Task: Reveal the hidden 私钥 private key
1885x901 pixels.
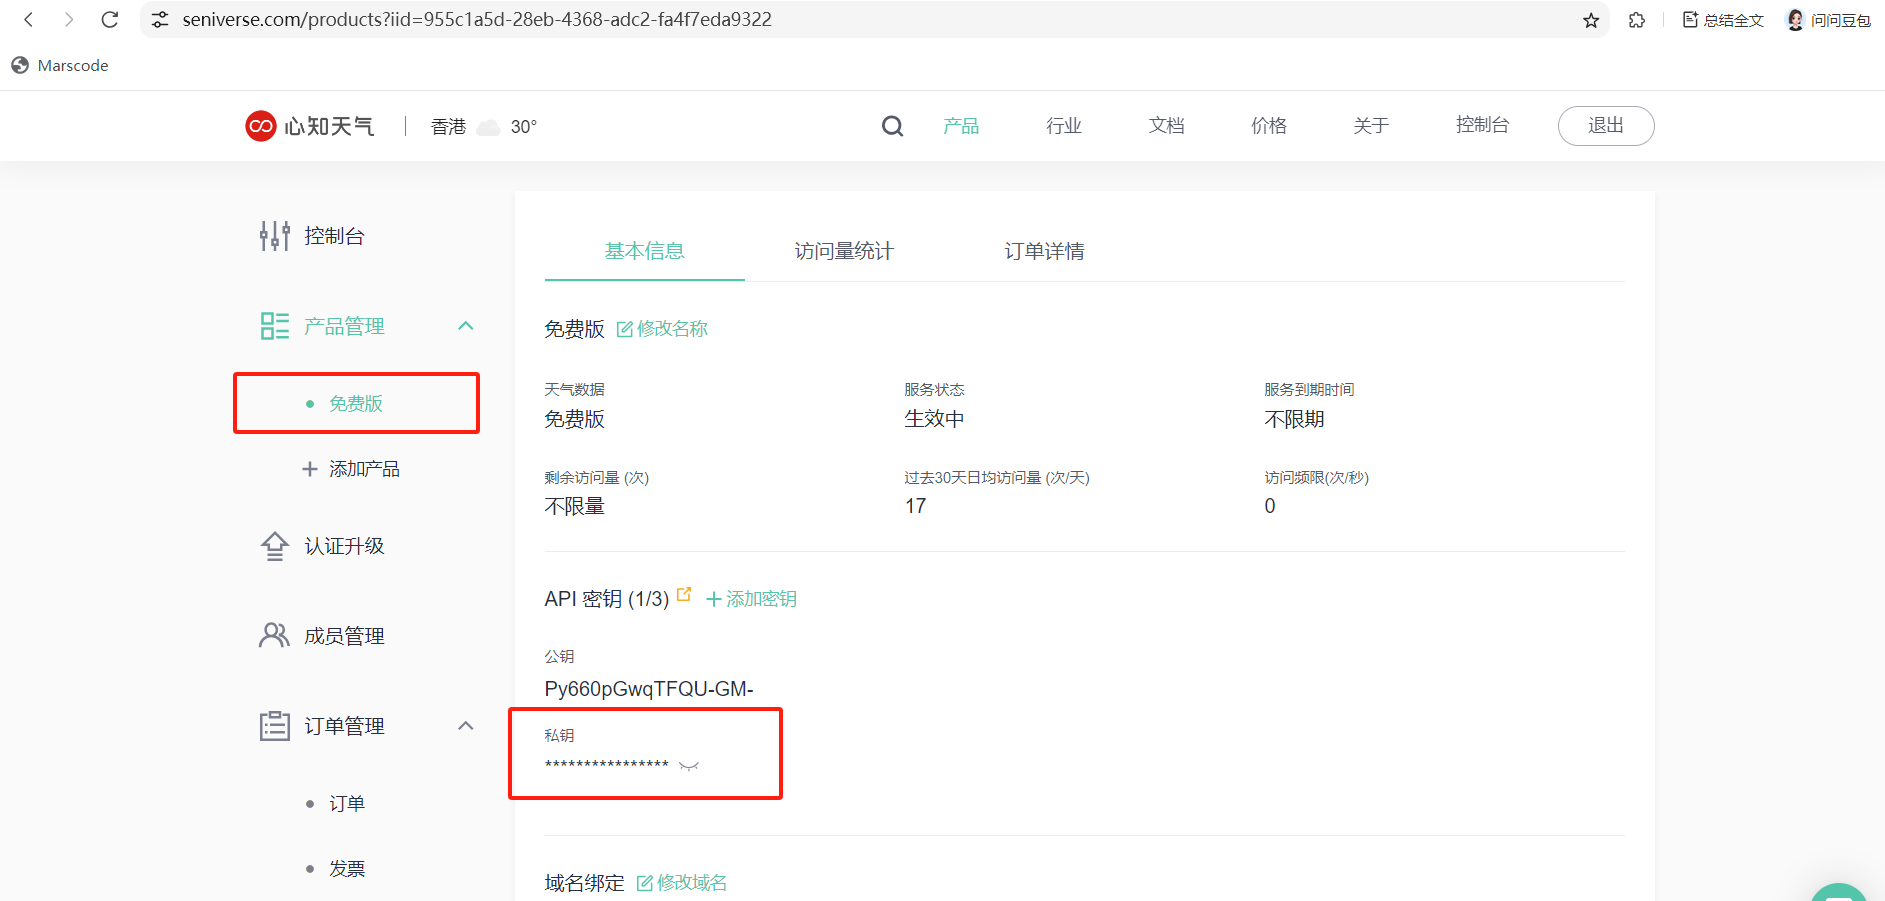Action: 689,765
